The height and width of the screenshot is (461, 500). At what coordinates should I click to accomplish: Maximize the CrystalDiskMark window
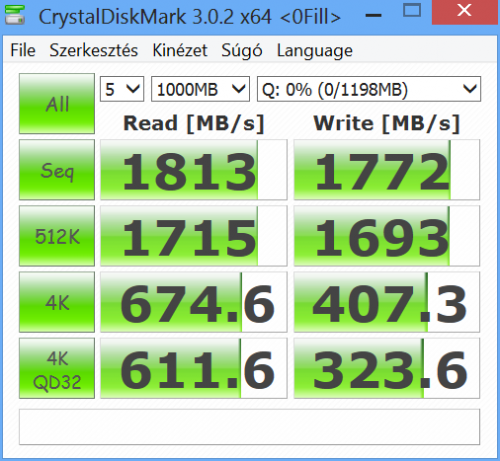tap(412, 11)
